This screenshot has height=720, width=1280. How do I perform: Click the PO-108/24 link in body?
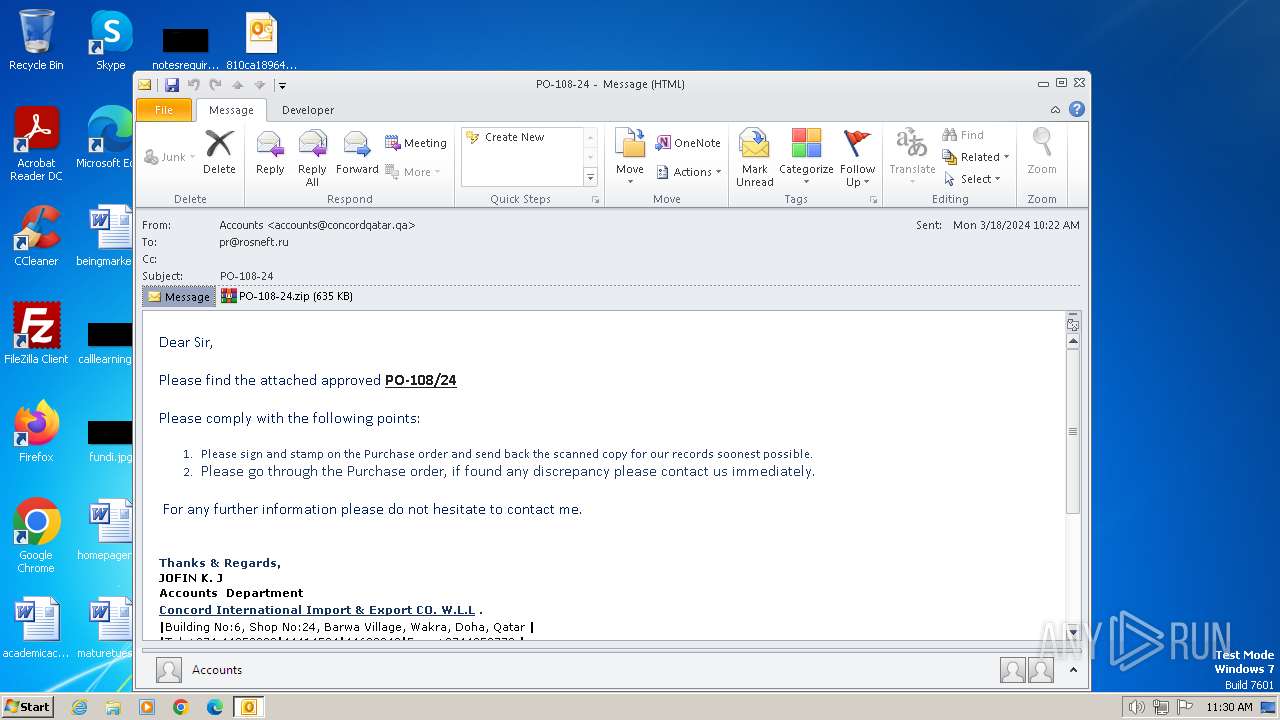(421, 380)
